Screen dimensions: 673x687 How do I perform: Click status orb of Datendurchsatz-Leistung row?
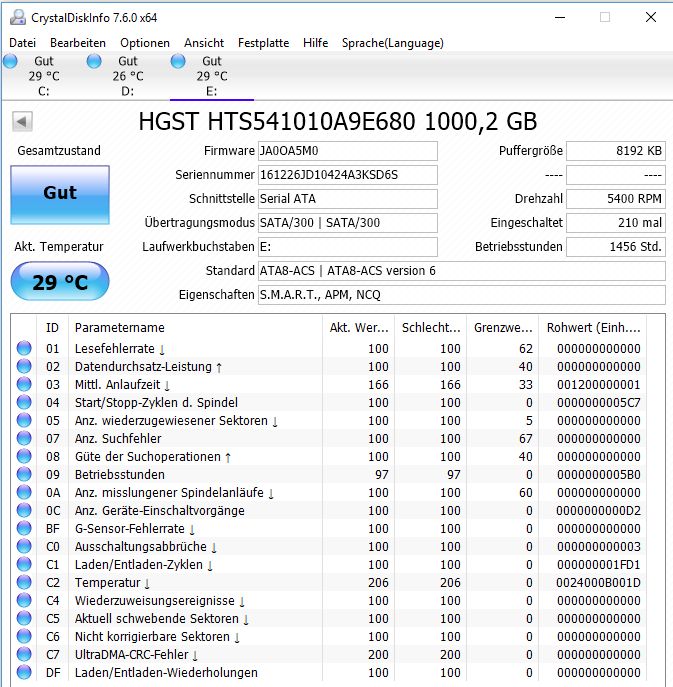pos(24,366)
